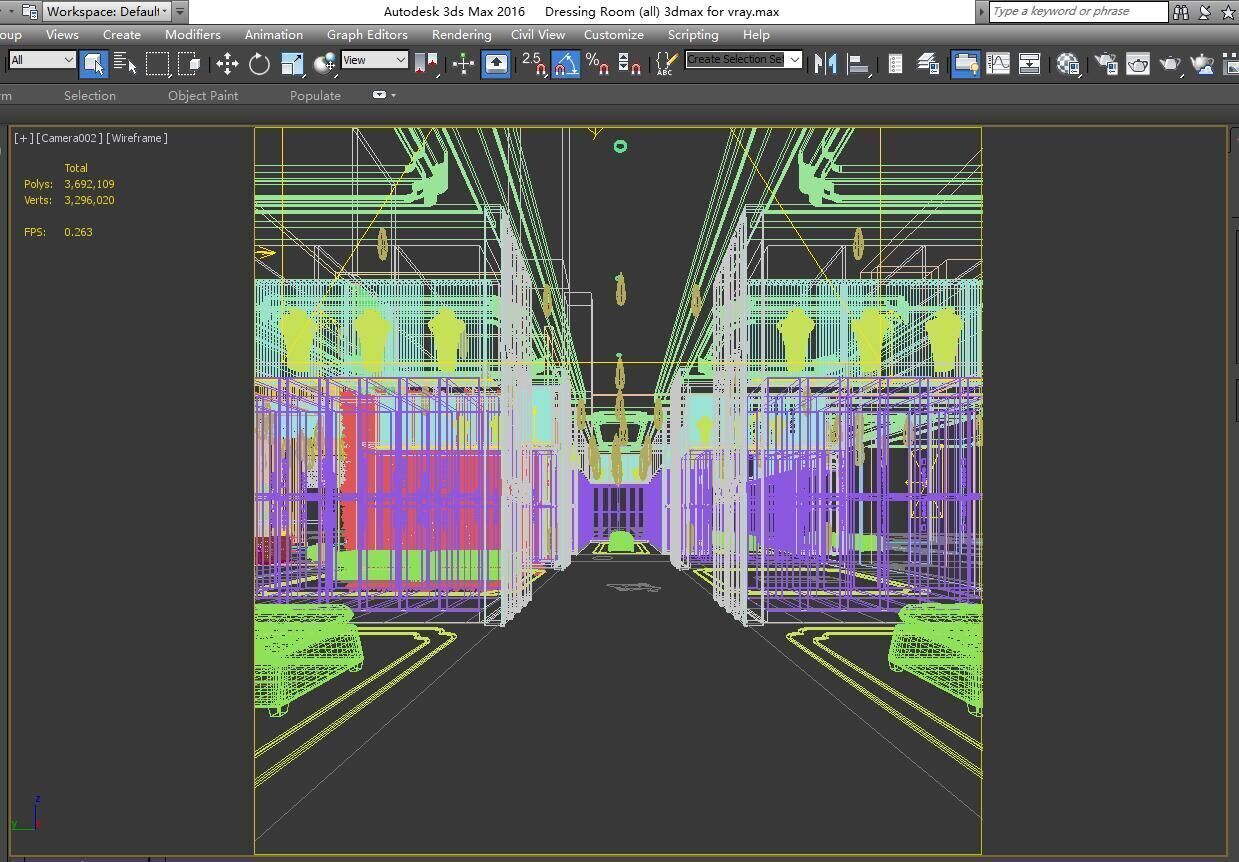The height and width of the screenshot is (862, 1239).
Task: Click the search keyword input field
Action: 1078,12
